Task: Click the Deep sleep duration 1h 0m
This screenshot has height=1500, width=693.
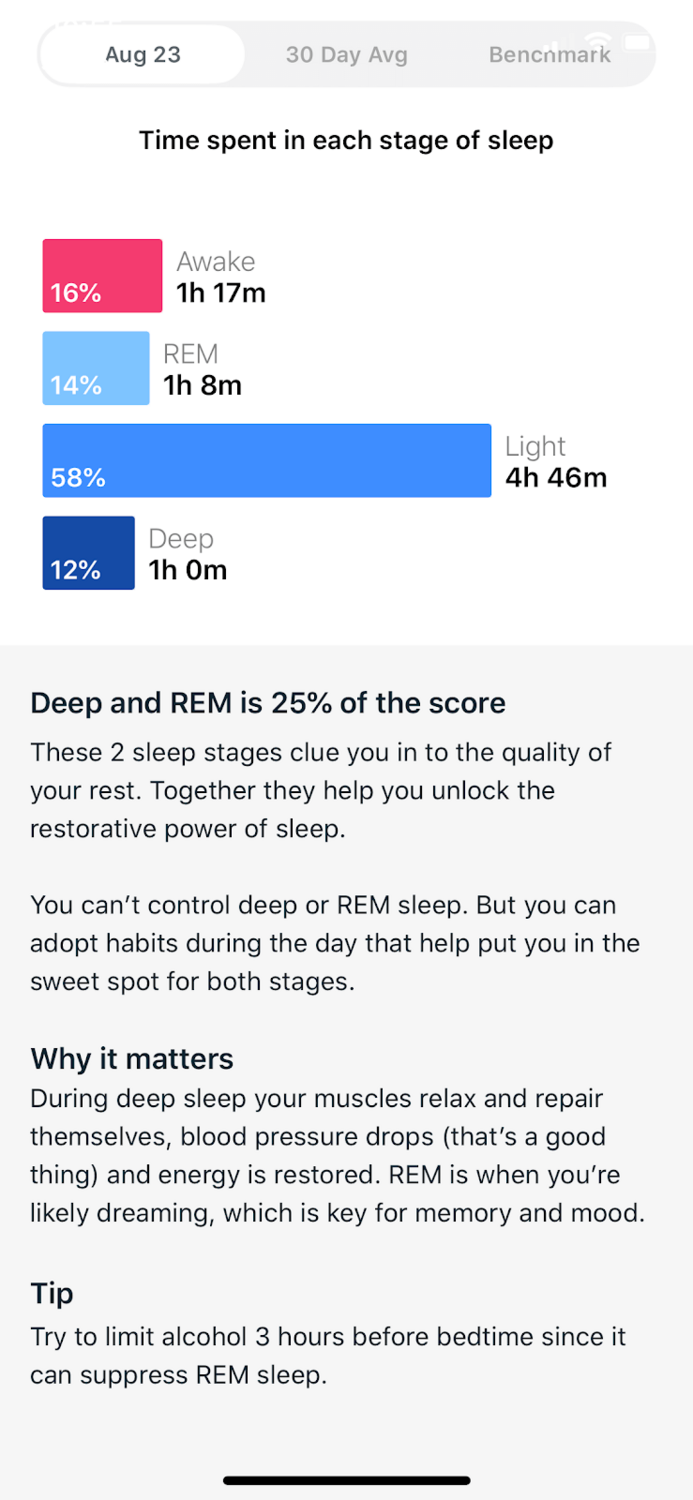Action: coord(188,570)
